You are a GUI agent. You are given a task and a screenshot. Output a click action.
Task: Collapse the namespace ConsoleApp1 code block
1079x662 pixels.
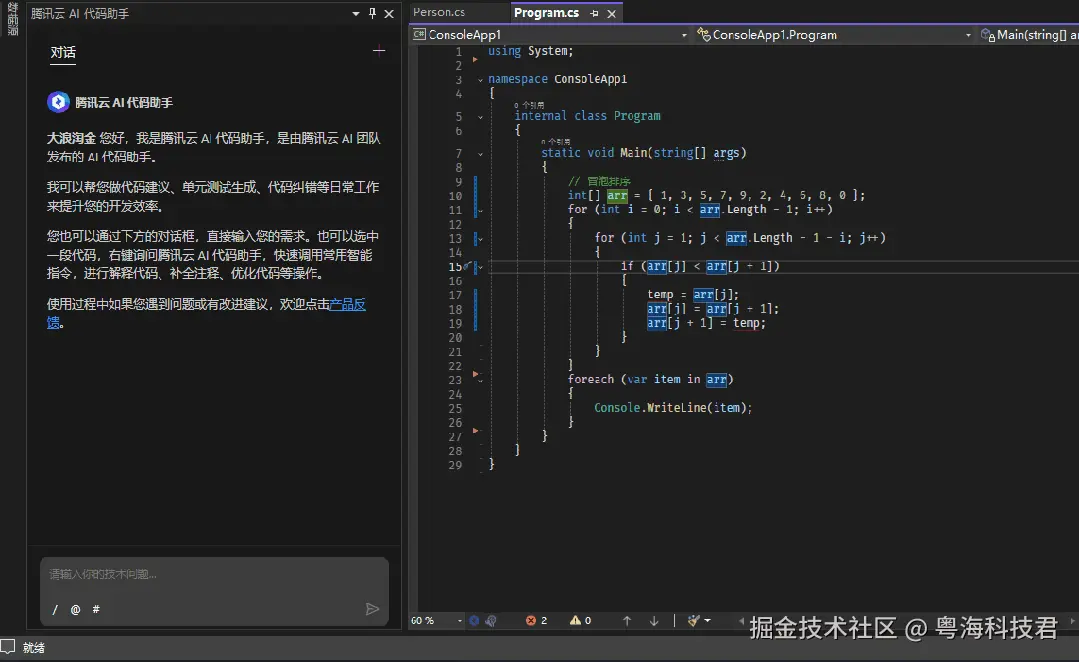[x=479, y=80]
